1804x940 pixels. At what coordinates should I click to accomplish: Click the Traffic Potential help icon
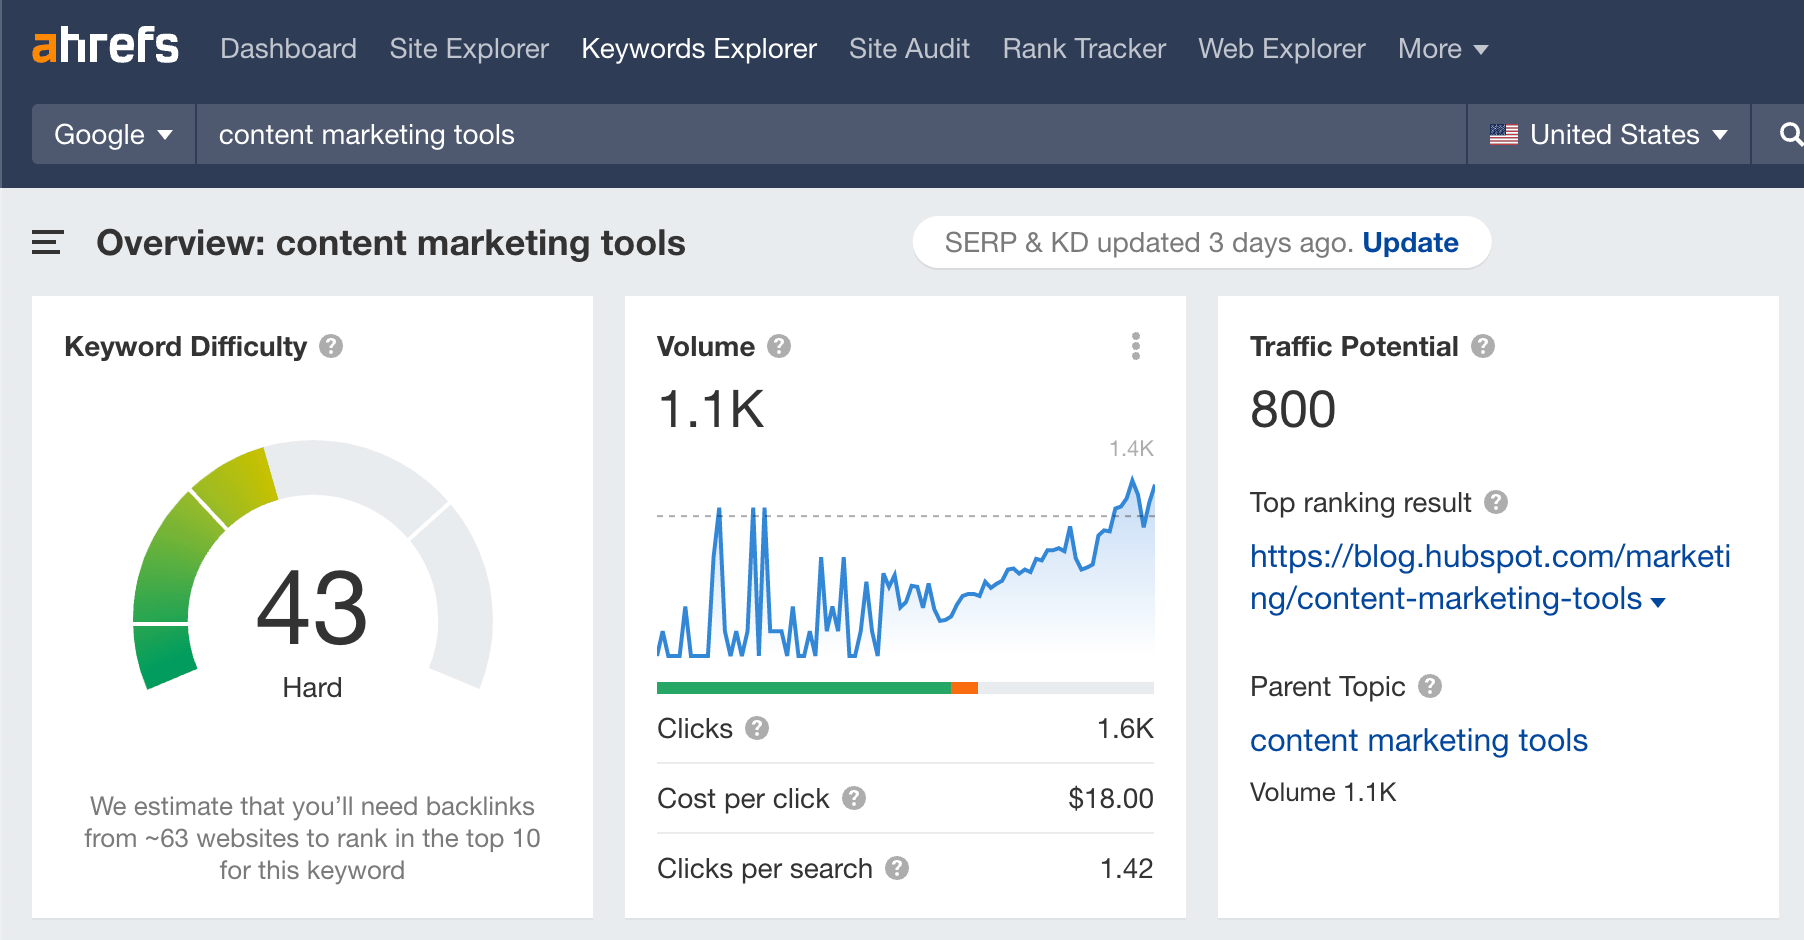click(1483, 346)
